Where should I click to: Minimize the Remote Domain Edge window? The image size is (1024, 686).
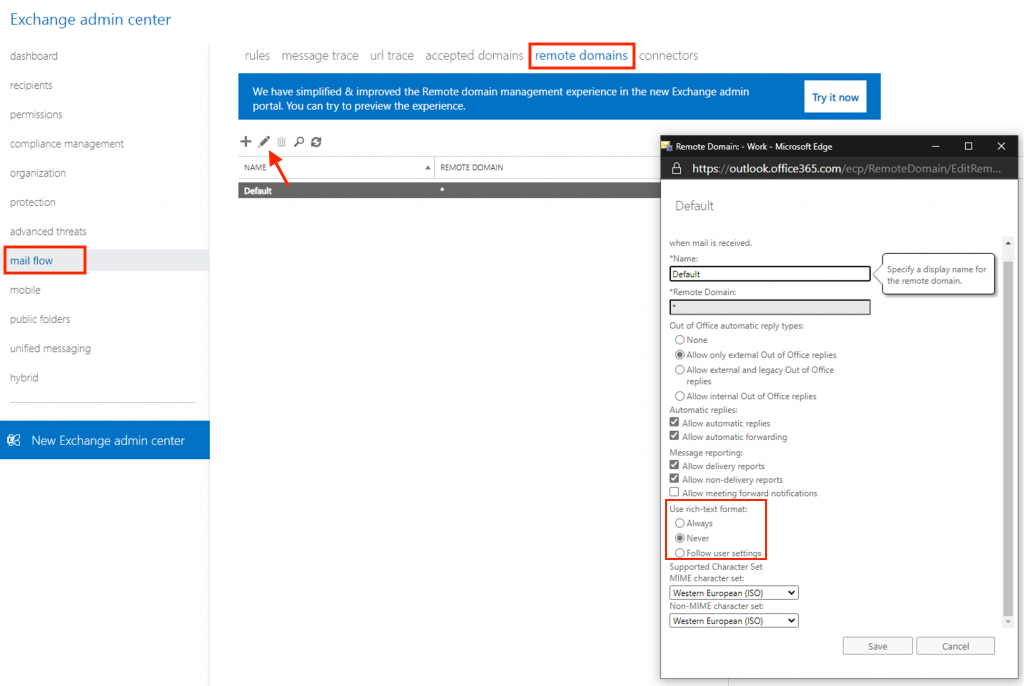[935, 146]
